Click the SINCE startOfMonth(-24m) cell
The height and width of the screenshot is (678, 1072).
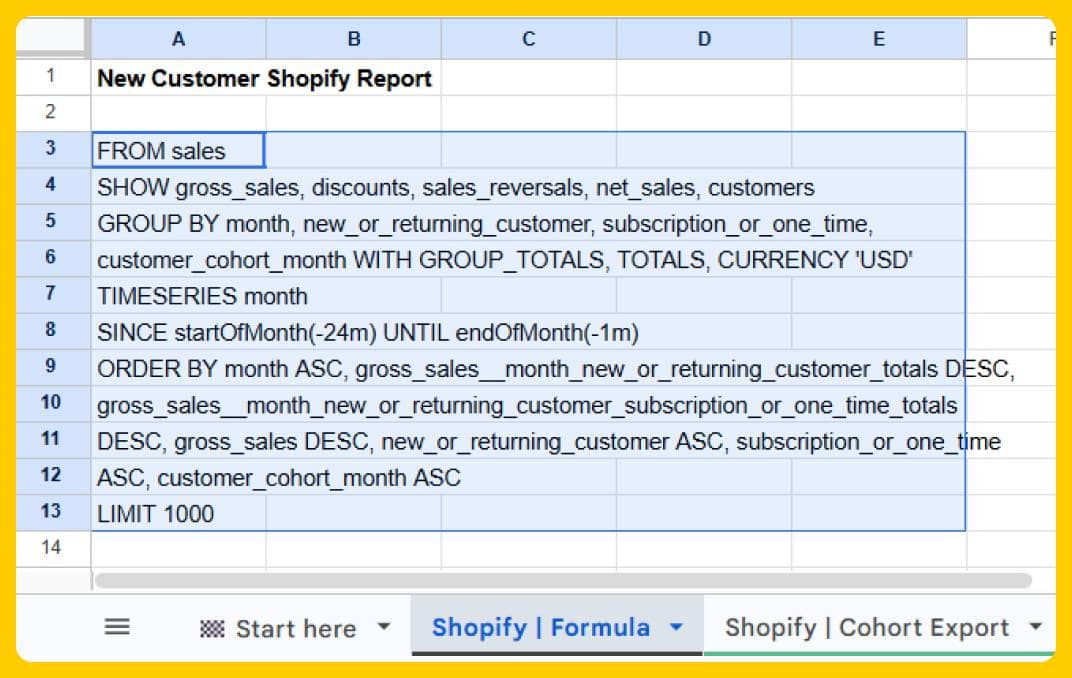[x=178, y=331]
